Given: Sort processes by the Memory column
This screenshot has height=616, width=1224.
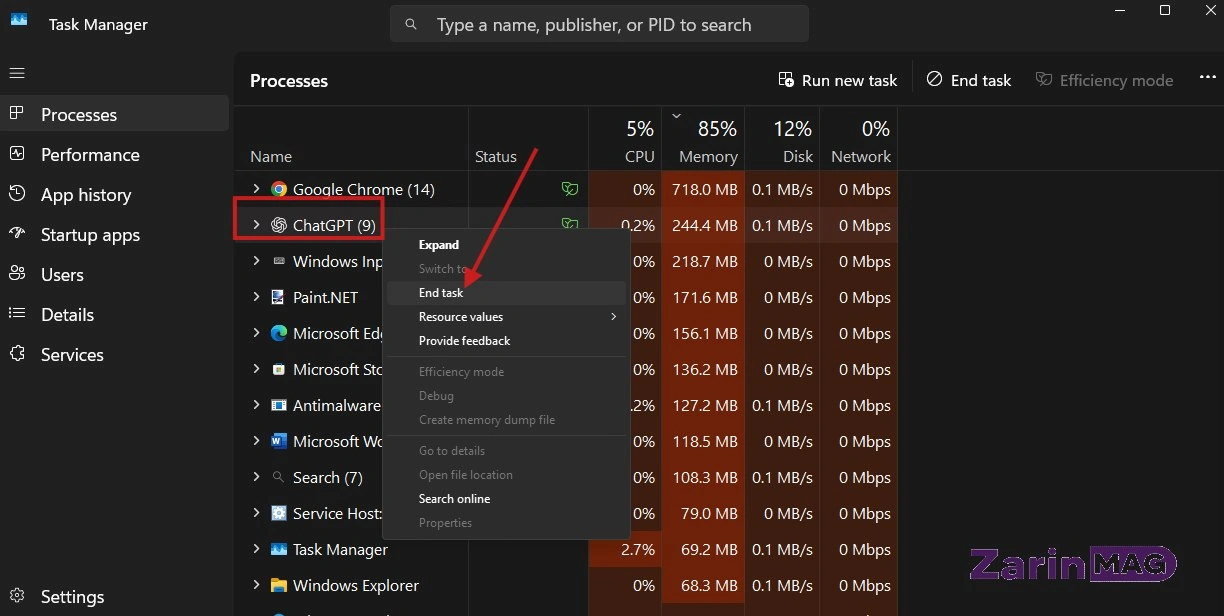Looking at the screenshot, I should pos(704,139).
